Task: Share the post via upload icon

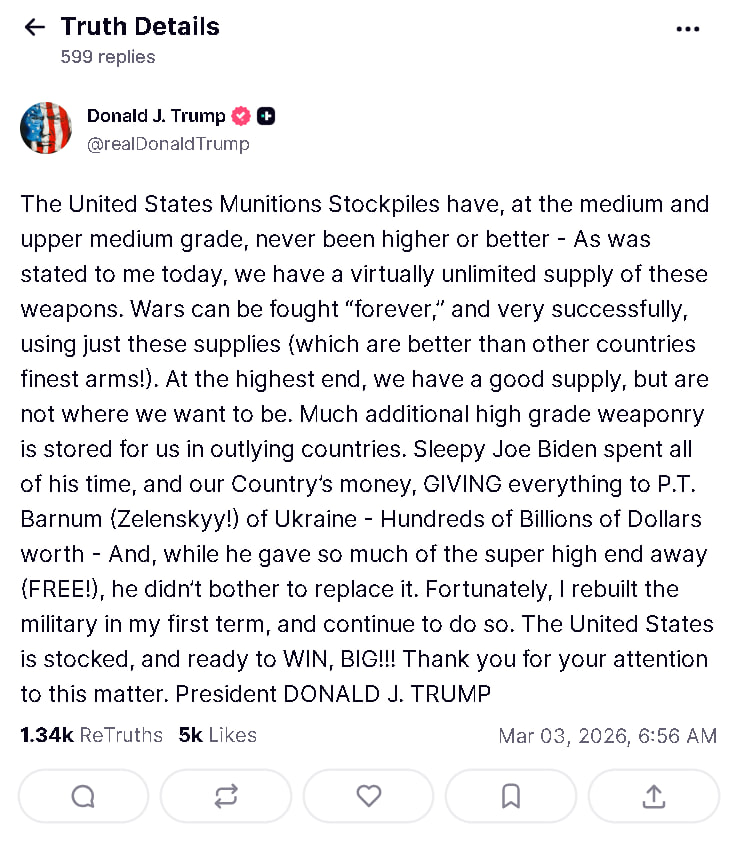Action: coord(654,796)
